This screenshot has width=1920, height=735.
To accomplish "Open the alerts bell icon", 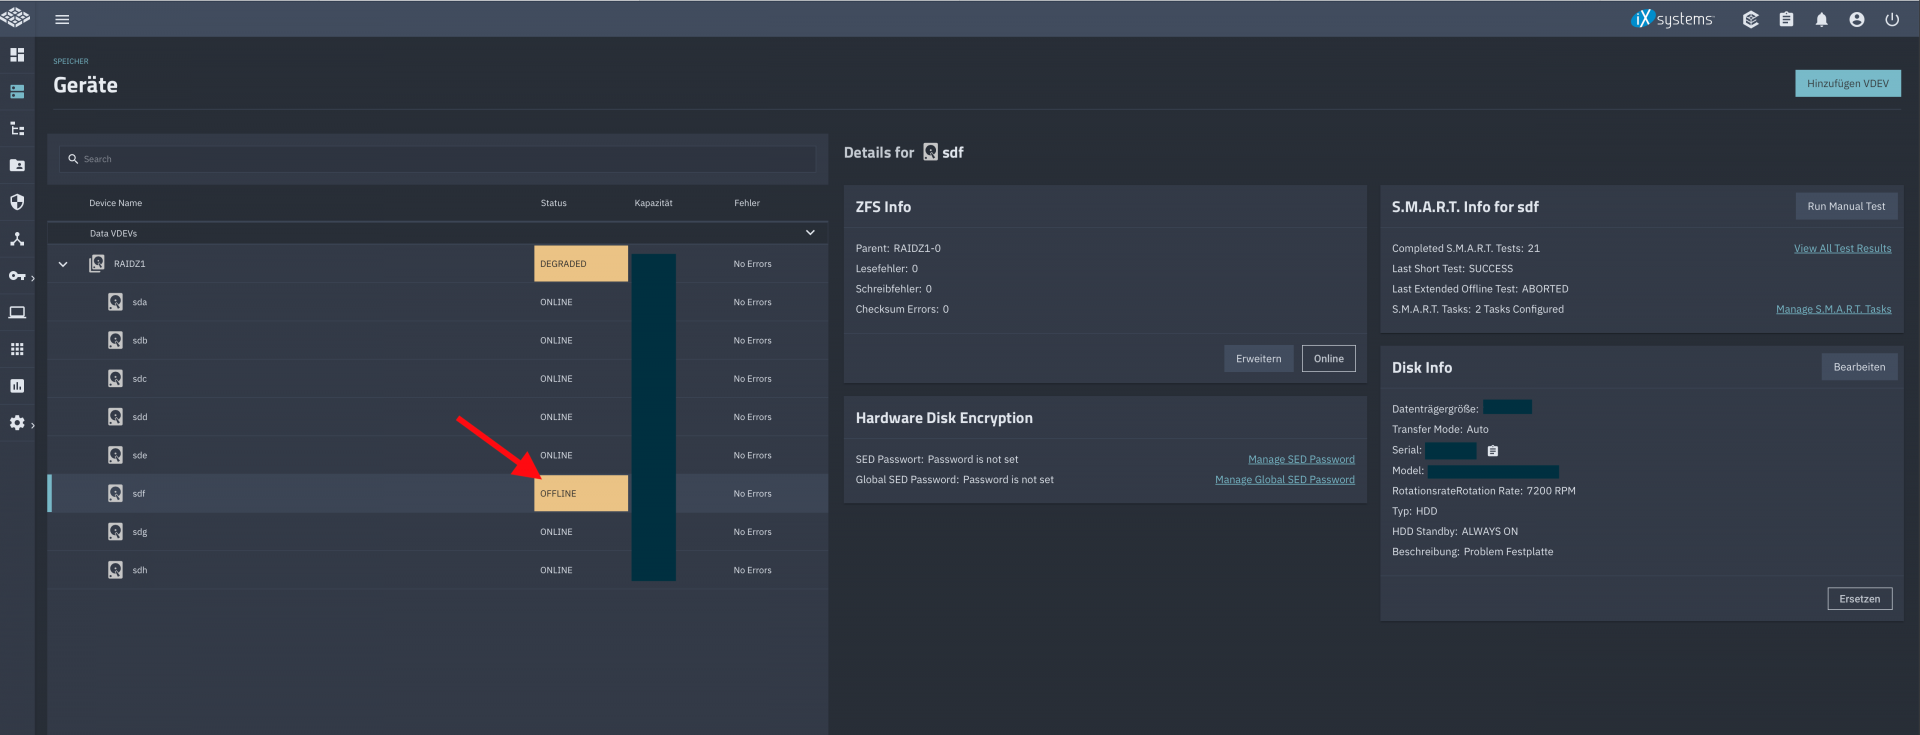I will pyautogui.click(x=1821, y=19).
